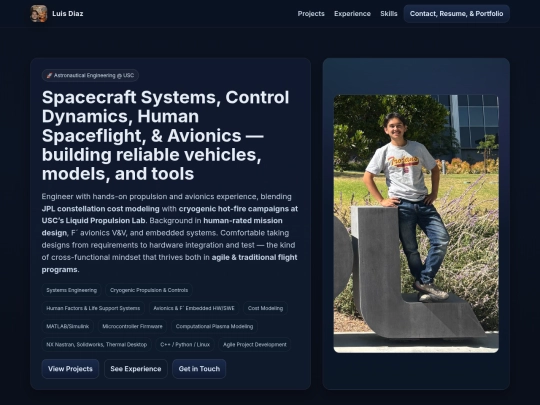
Task: Click the See Experience button
Action: [x=136, y=369]
